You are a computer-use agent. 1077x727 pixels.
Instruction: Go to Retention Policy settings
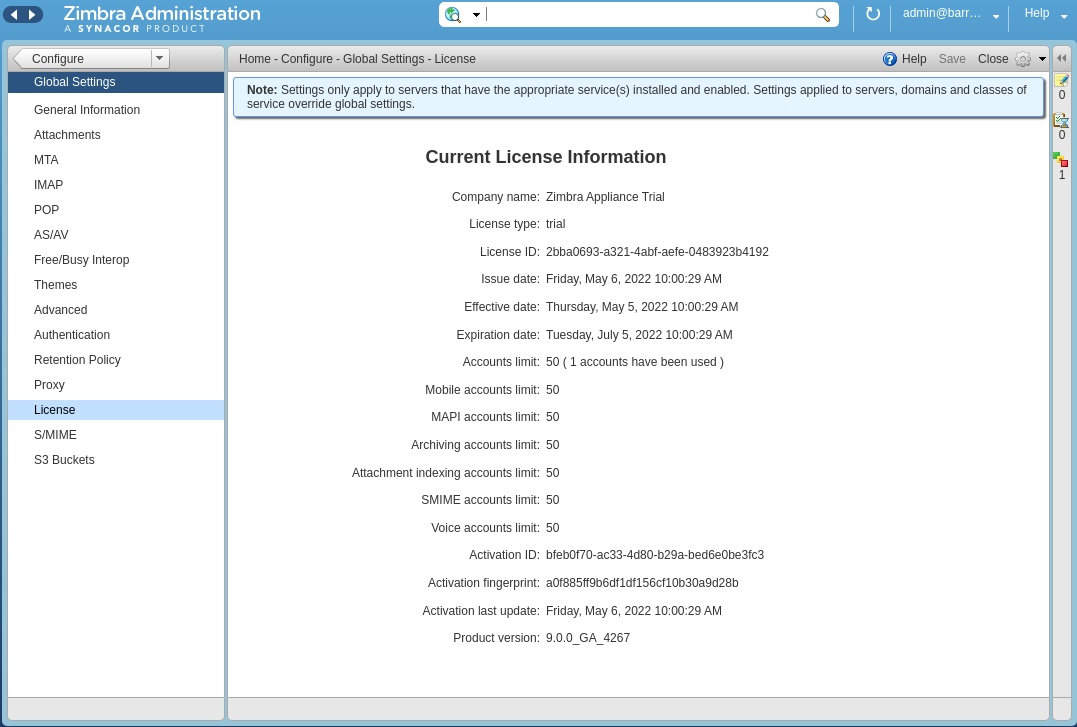point(77,360)
